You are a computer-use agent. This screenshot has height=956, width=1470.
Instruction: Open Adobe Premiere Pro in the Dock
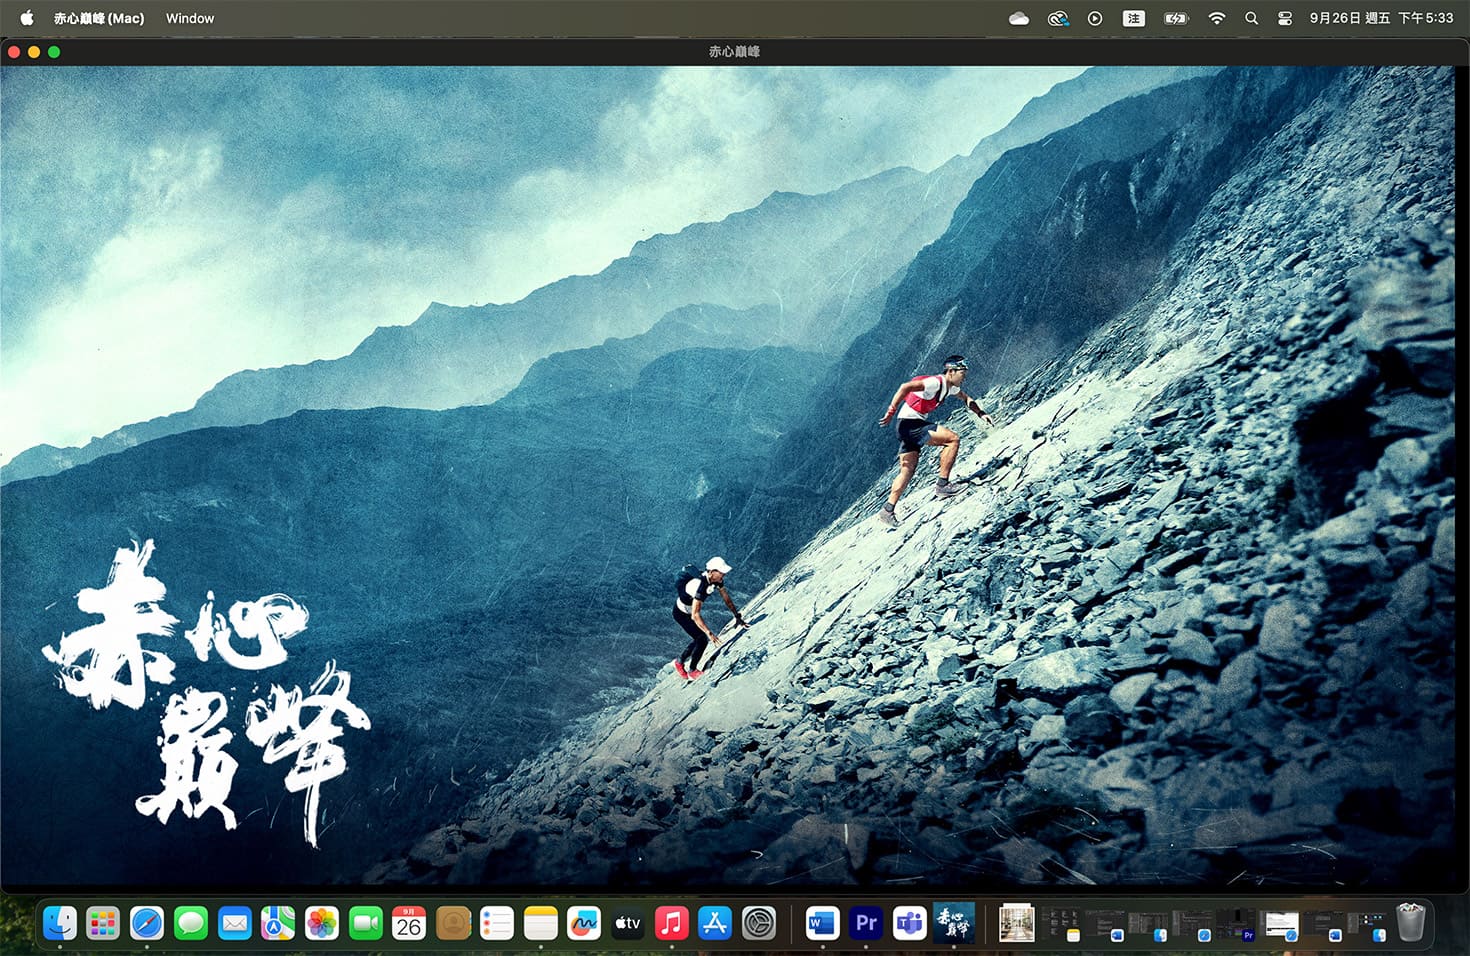point(866,923)
